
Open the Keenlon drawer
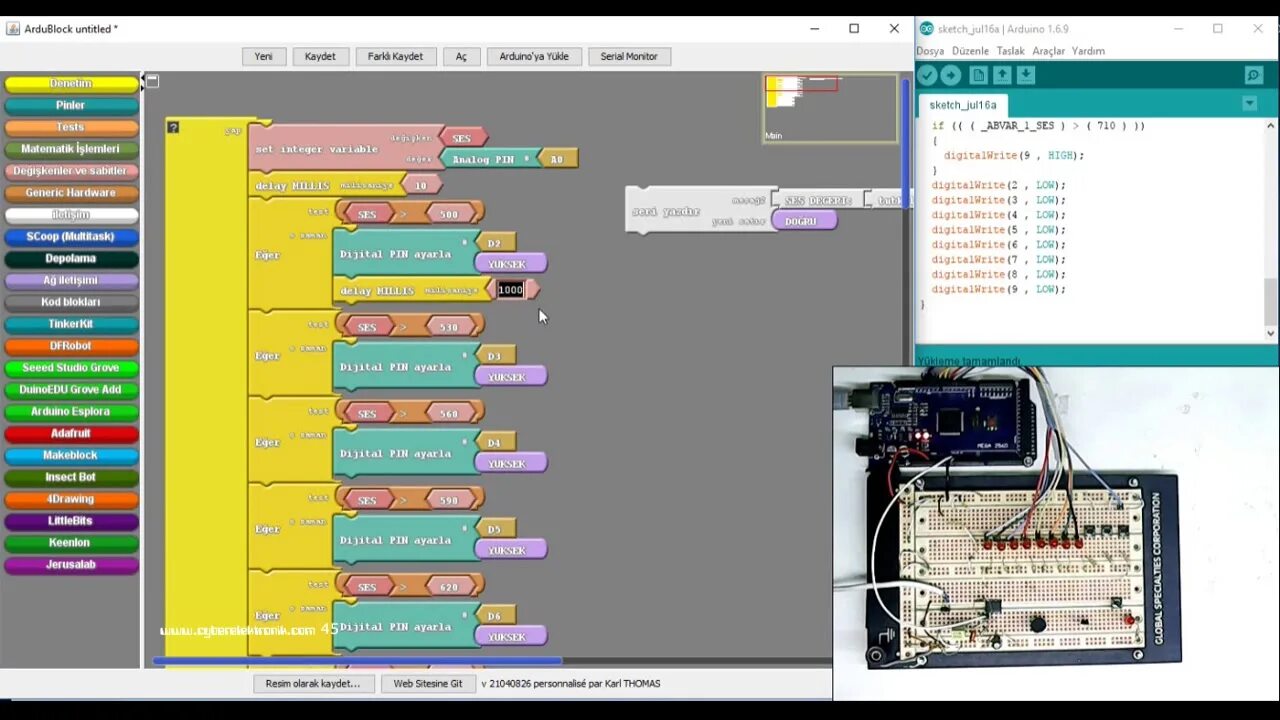pyautogui.click(x=71, y=543)
